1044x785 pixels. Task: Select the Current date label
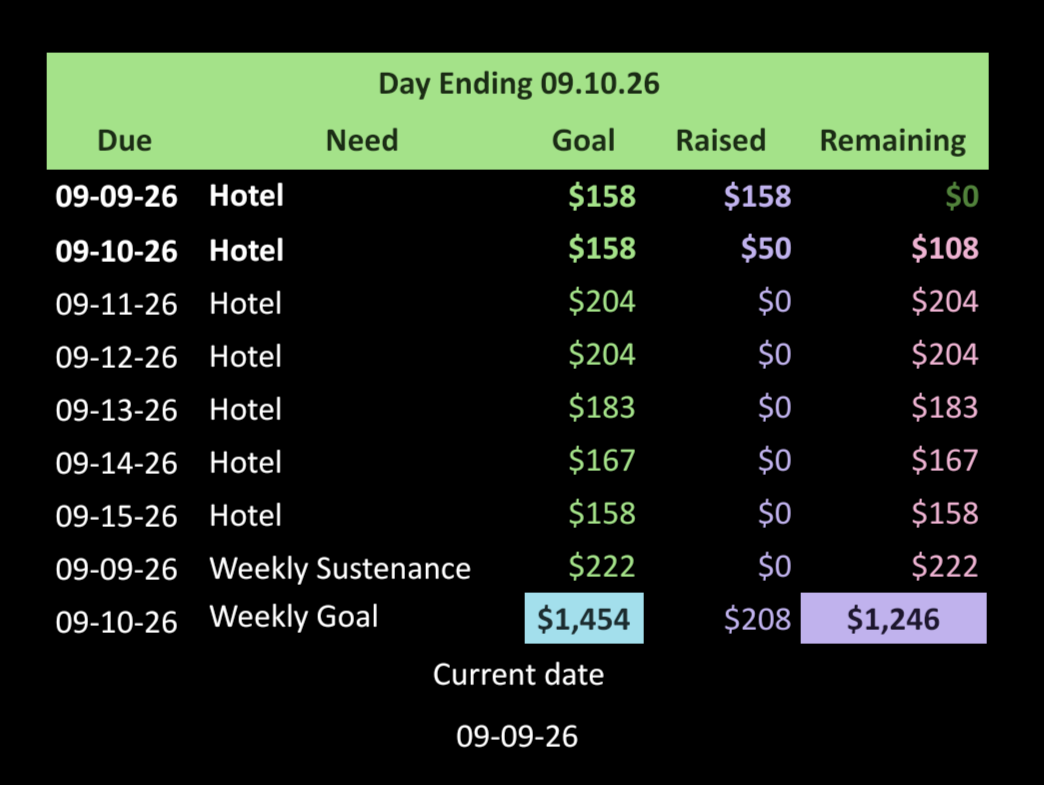click(519, 674)
